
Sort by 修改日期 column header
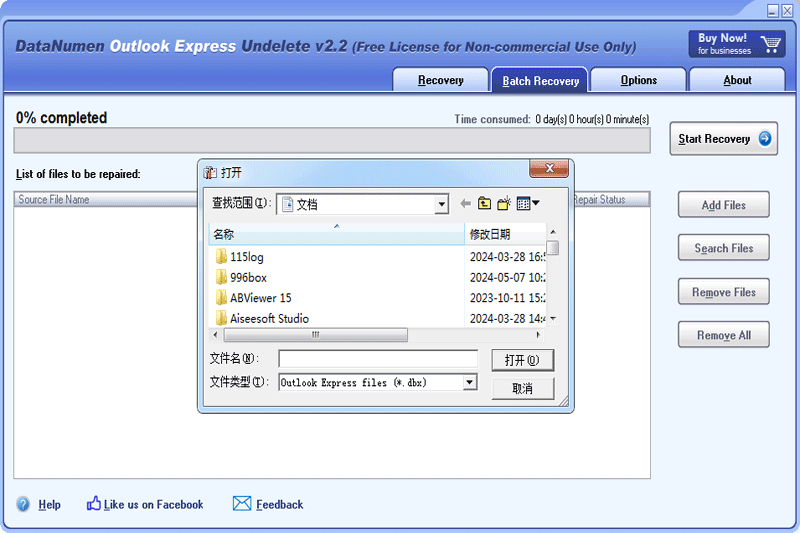[505, 234]
